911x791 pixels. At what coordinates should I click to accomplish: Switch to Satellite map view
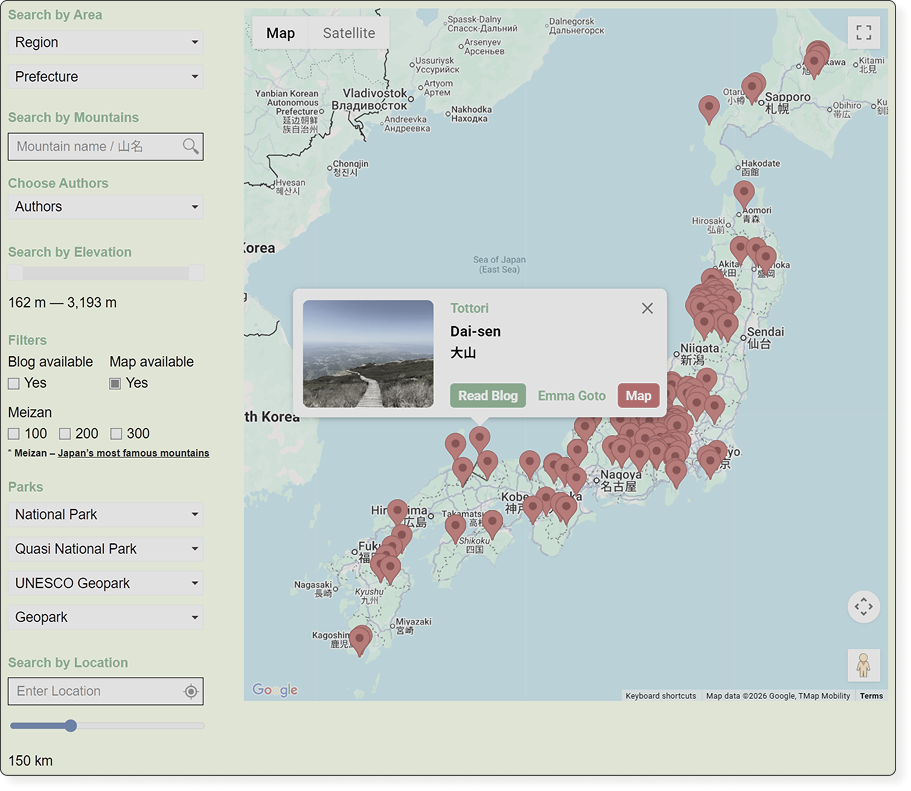pos(349,33)
